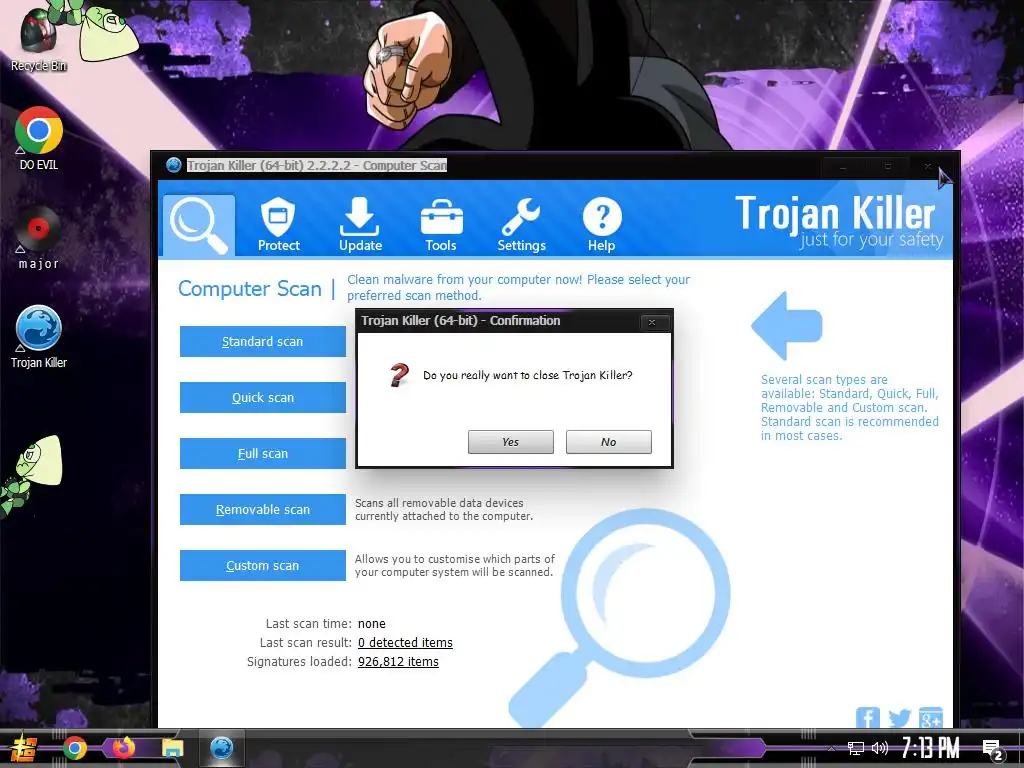Switch to Trojan Killer taskbar button

[x=221, y=748]
